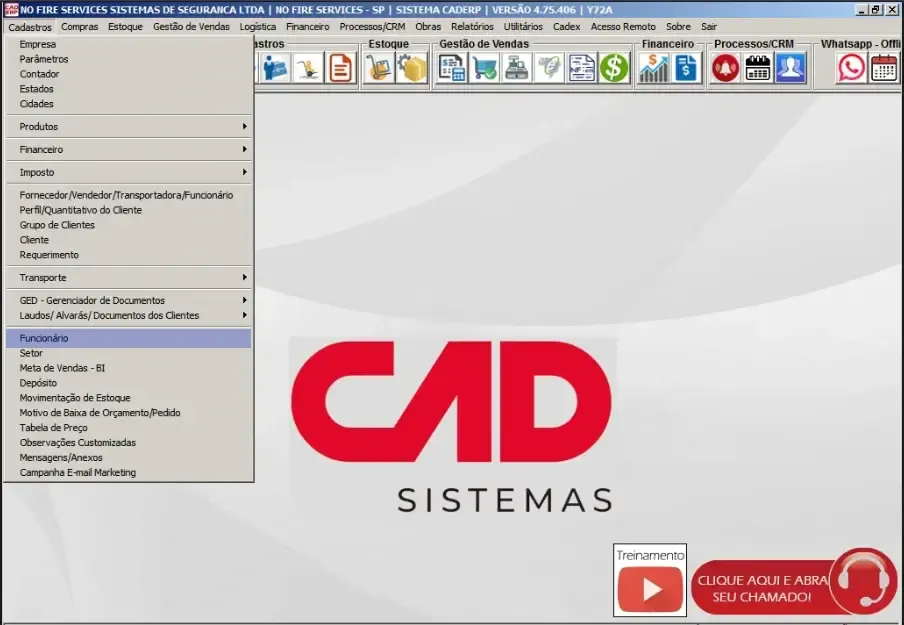The image size is (904, 625).
Task: Open the Processos/CRM menu in menu bar
Action: [x=372, y=27]
